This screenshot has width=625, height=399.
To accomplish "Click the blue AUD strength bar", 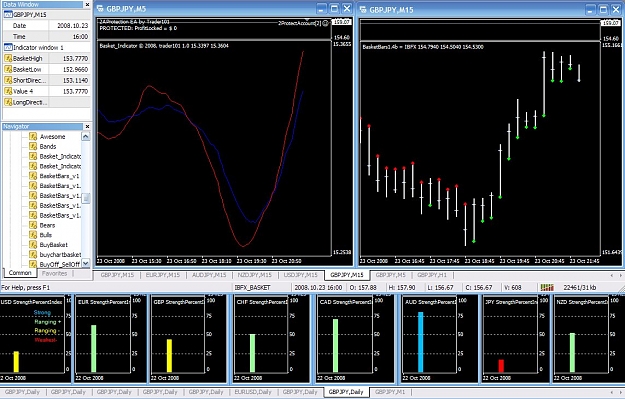I will pyautogui.click(x=421, y=342).
